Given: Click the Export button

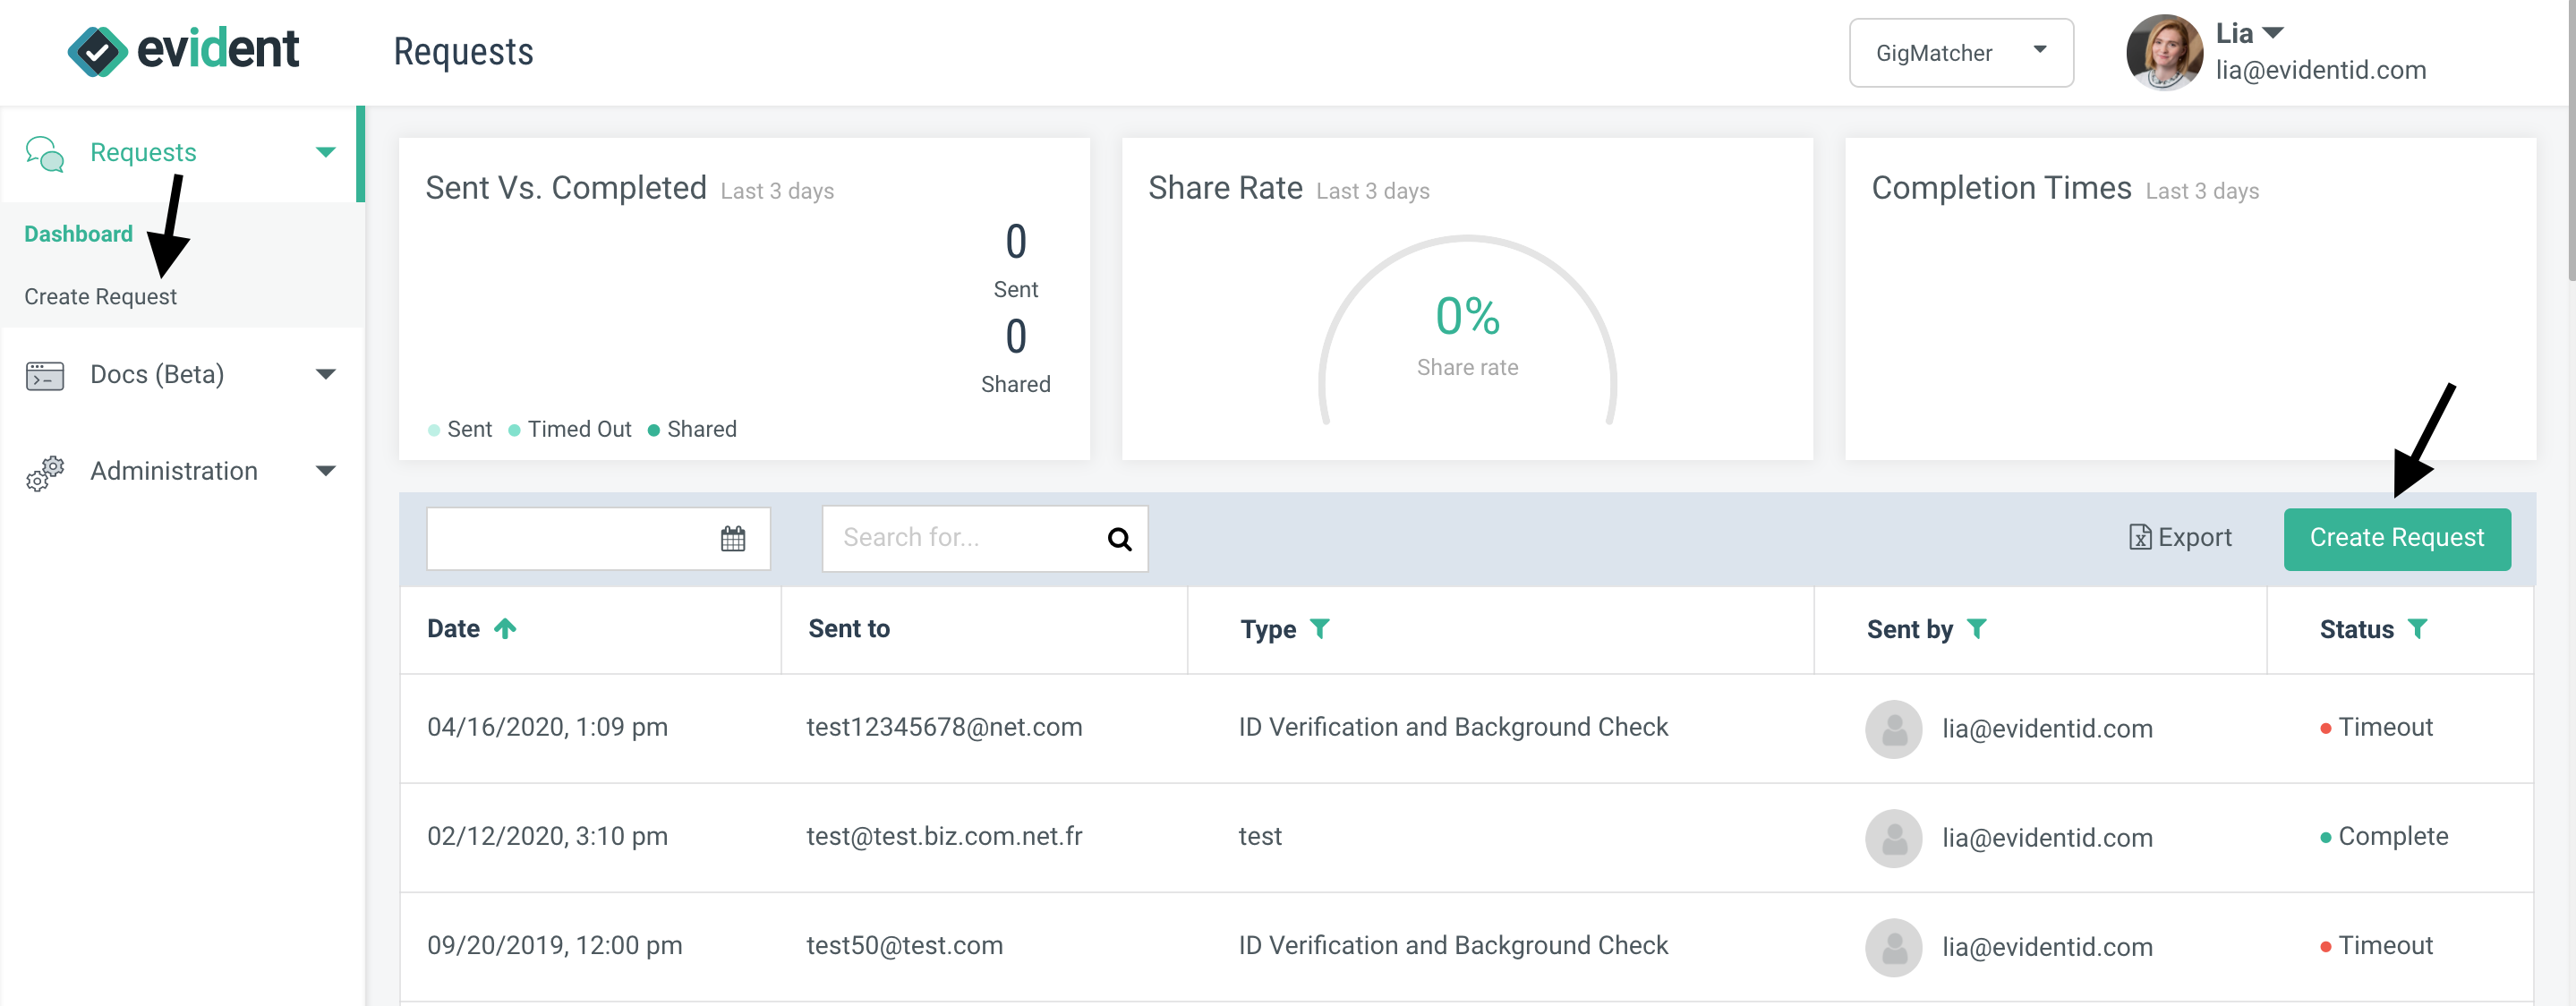Looking at the screenshot, I should pyautogui.click(x=2180, y=538).
